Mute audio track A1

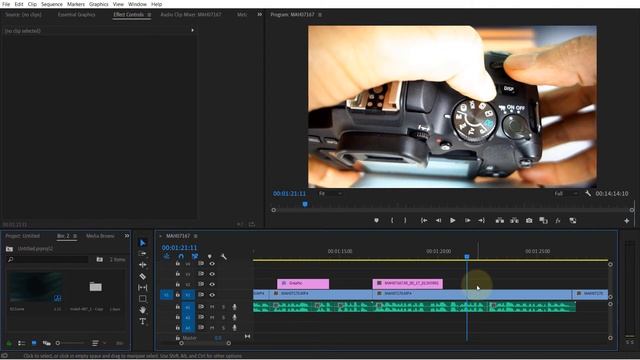pyautogui.click(x=212, y=307)
